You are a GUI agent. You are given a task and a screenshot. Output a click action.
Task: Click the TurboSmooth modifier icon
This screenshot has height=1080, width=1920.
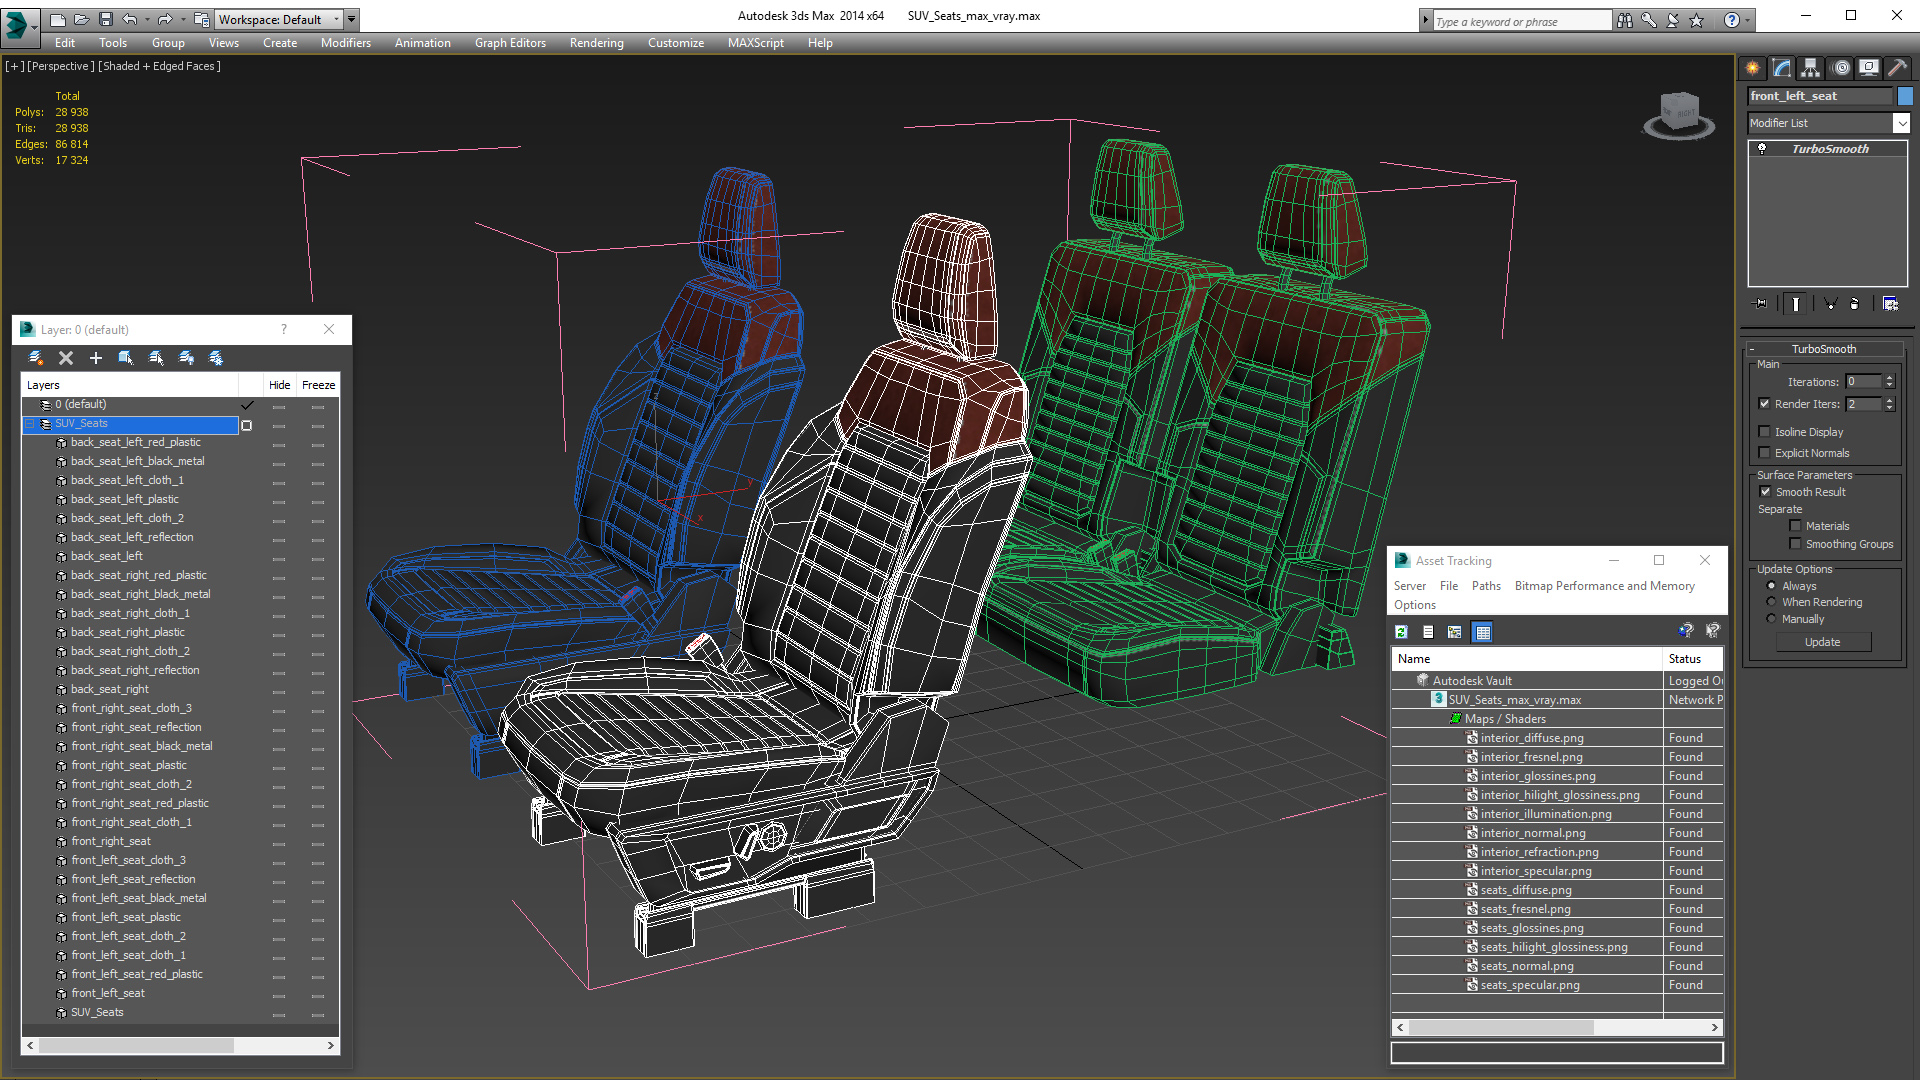1763,148
